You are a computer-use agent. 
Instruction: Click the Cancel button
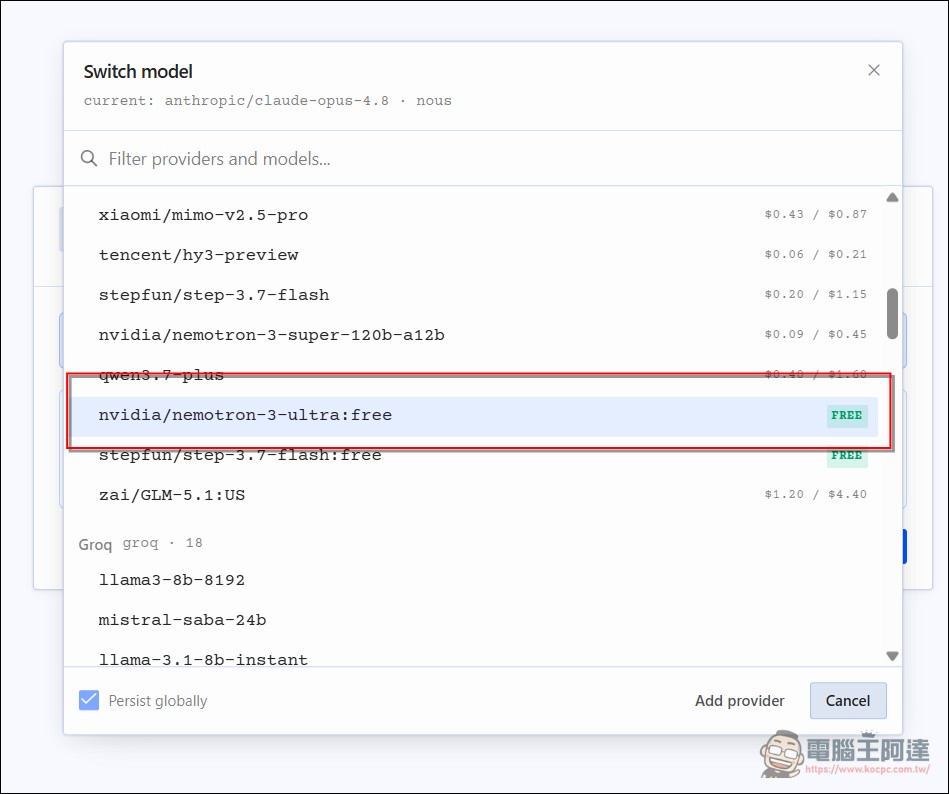click(x=848, y=701)
